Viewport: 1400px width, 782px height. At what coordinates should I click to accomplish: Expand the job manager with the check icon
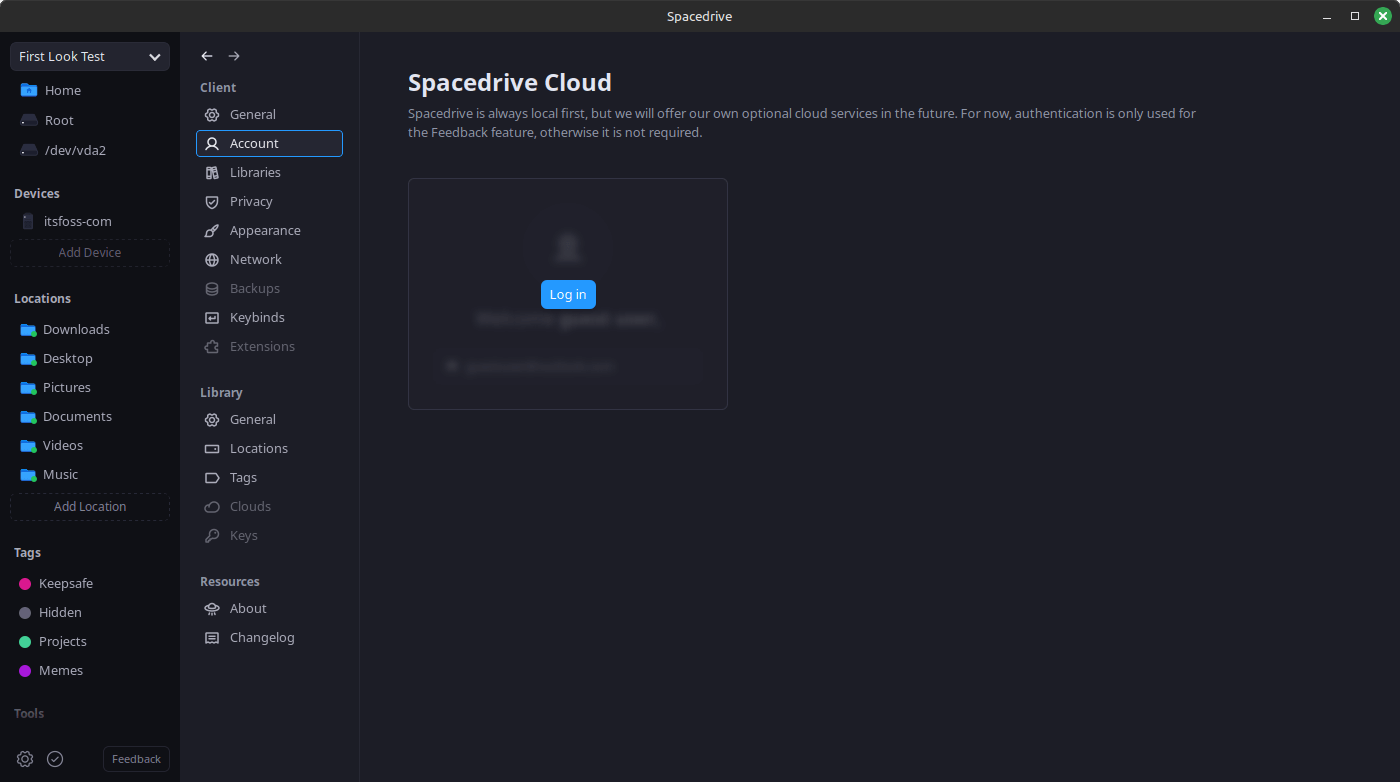point(54,758)
